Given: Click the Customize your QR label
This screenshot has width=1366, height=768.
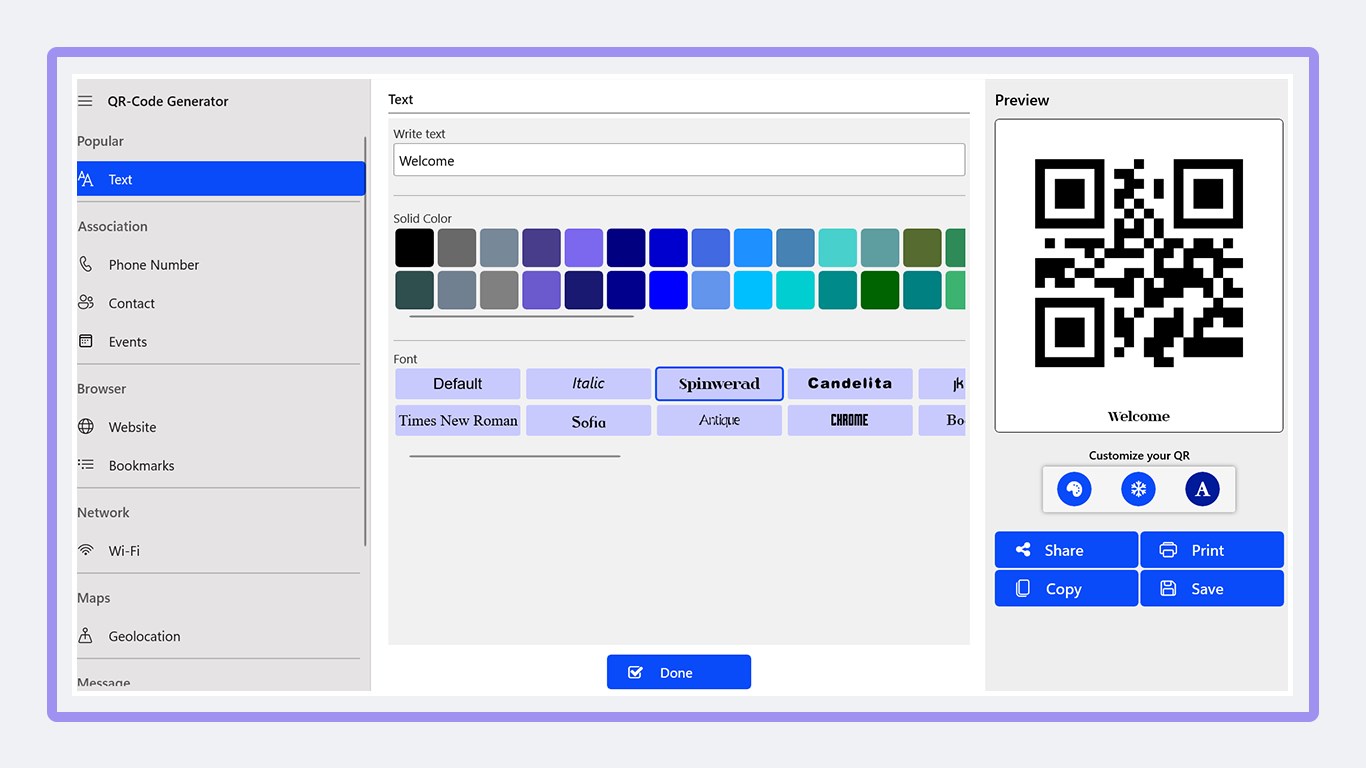Looking at the screenshot, I should pos(1139,455).
